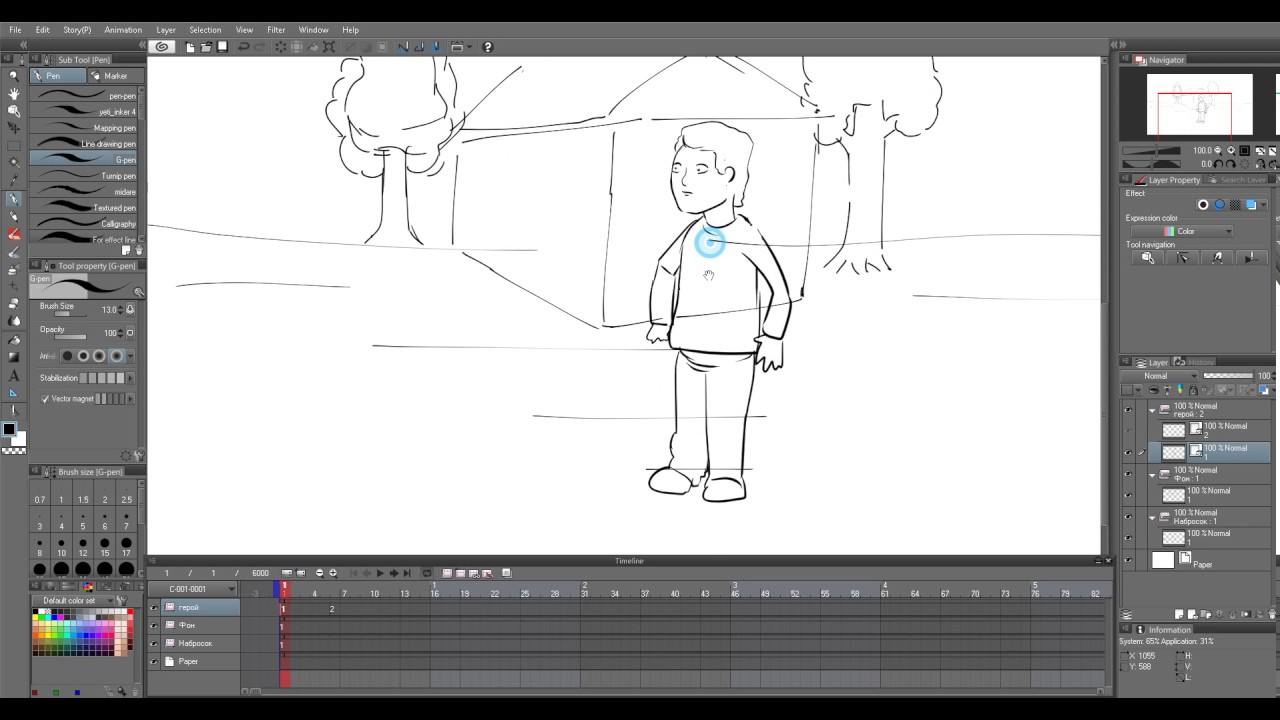Select the rectangle Selection tool

coord(13,146)
